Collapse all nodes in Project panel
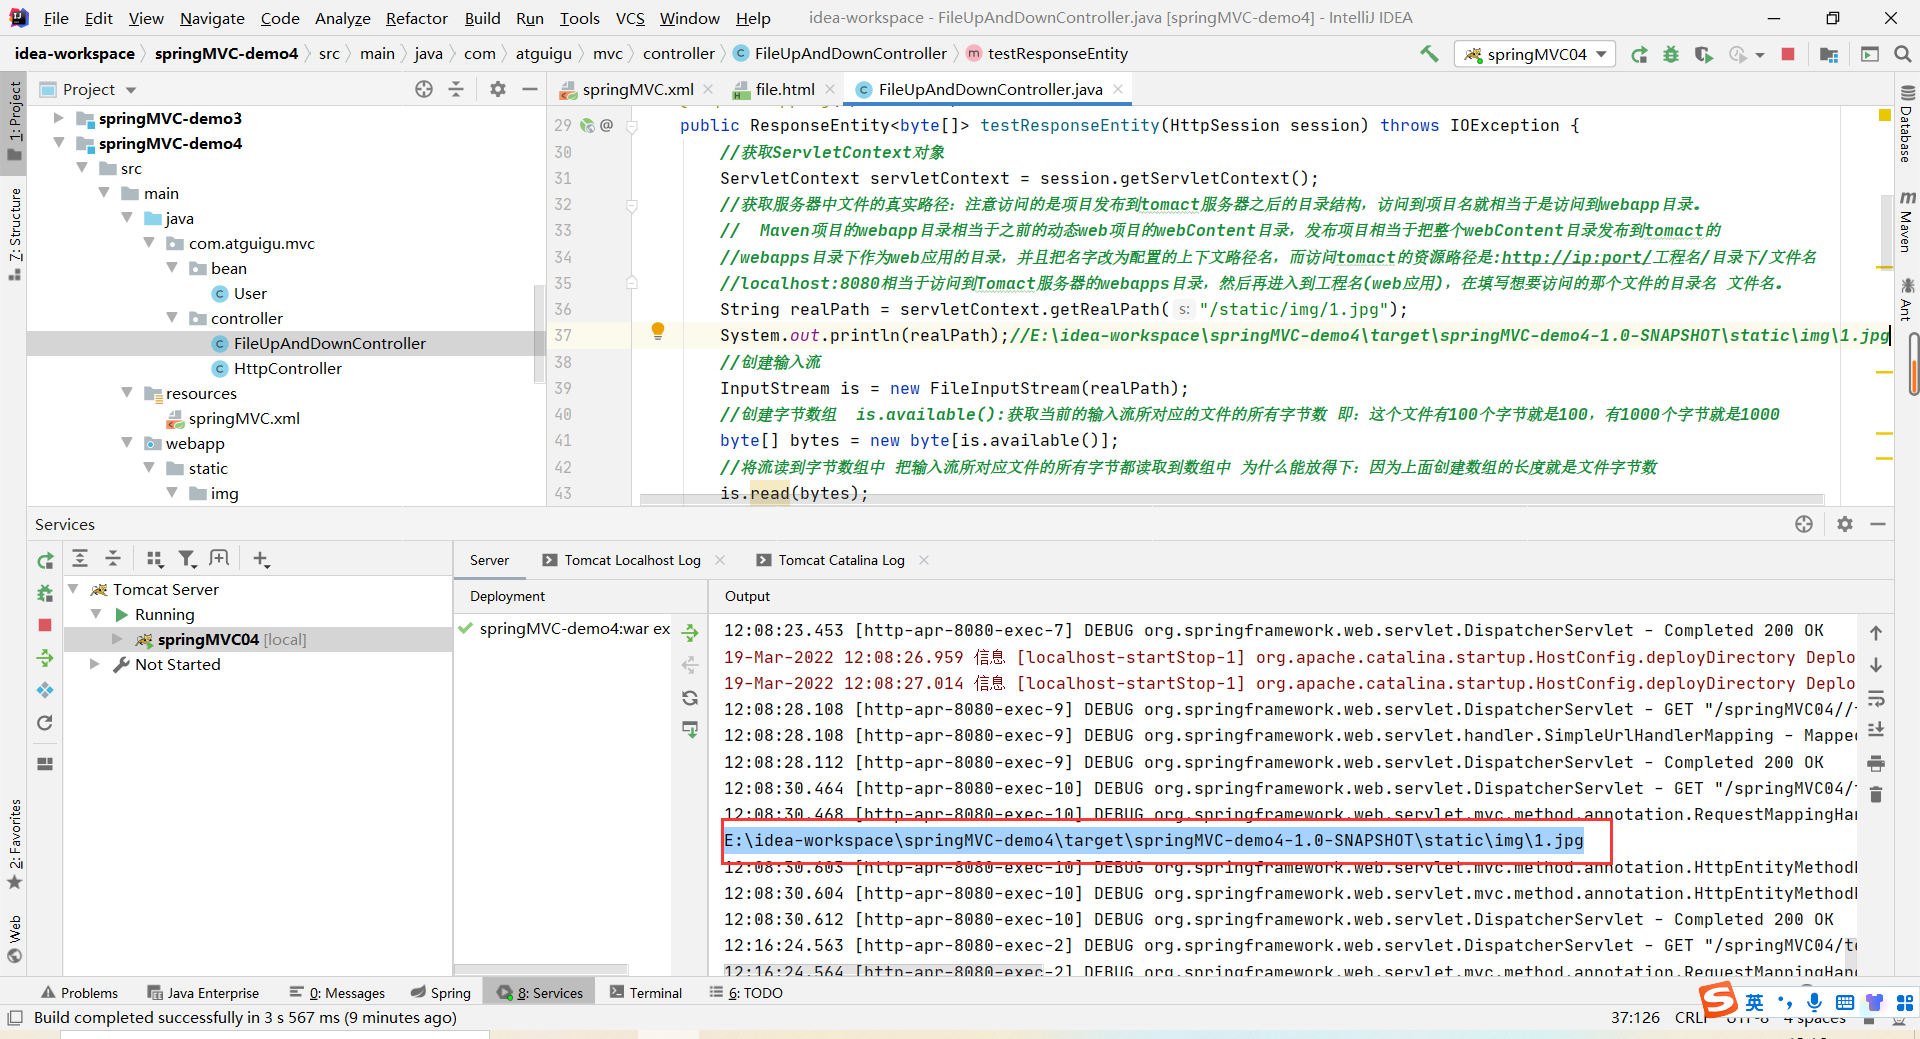1920x1039 pixels. click(x=456, y=89)
